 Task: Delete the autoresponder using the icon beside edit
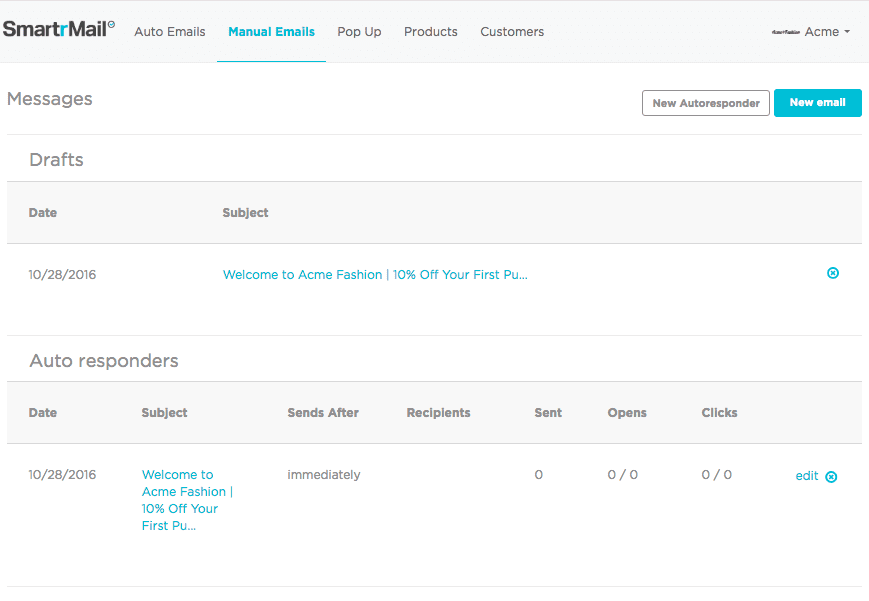point(831,477)
